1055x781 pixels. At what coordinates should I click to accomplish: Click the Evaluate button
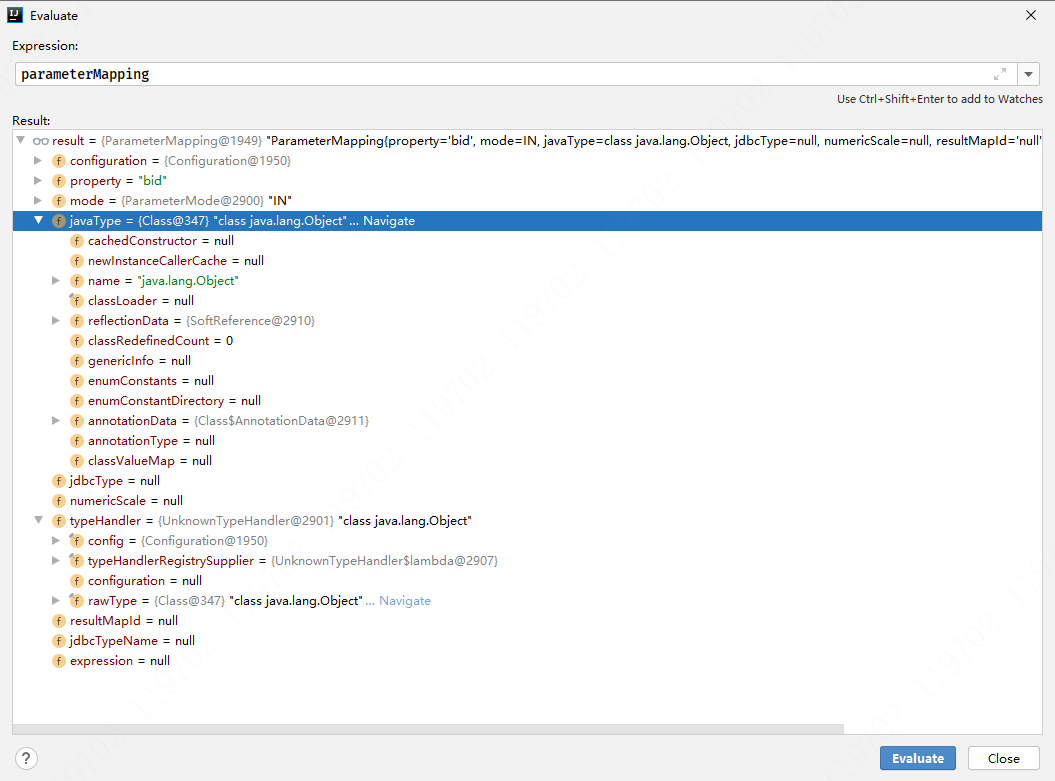click(917, 758)
